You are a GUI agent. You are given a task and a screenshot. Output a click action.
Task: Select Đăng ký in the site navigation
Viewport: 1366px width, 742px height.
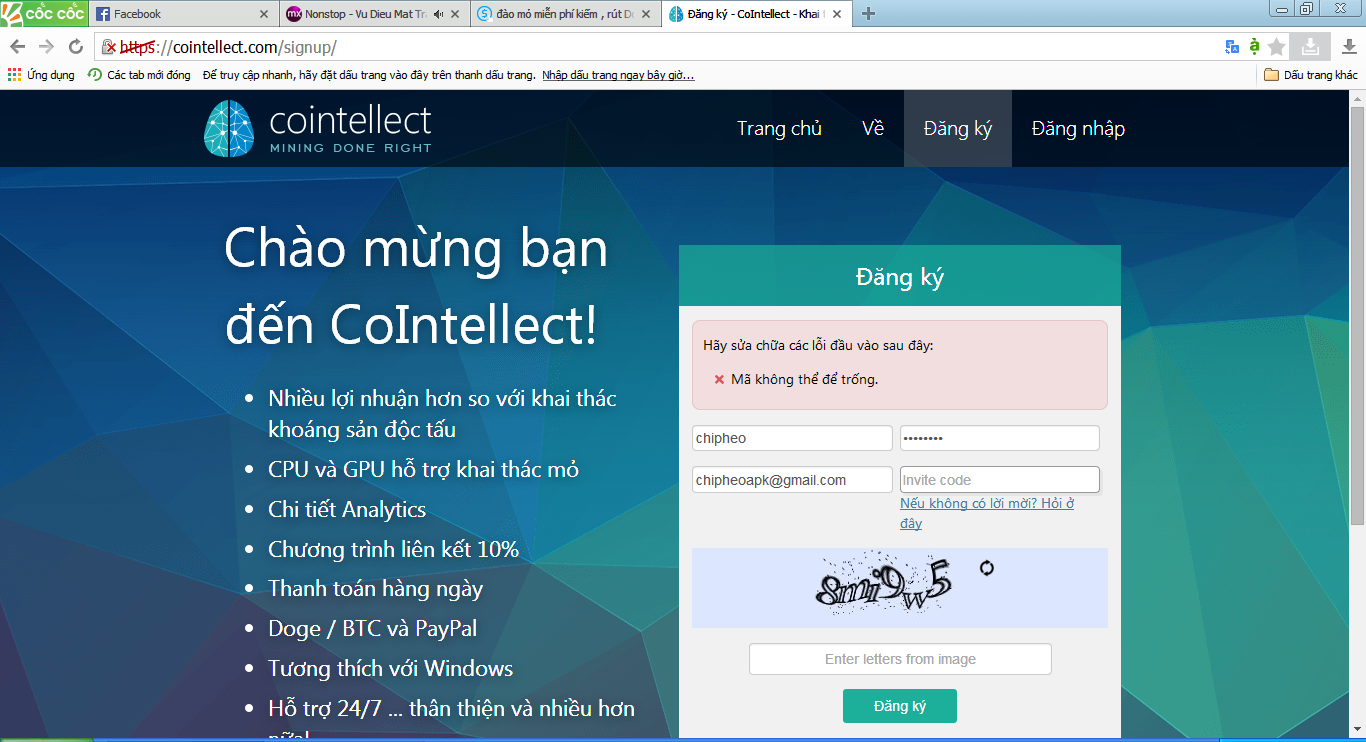click(x=958, y=129)
